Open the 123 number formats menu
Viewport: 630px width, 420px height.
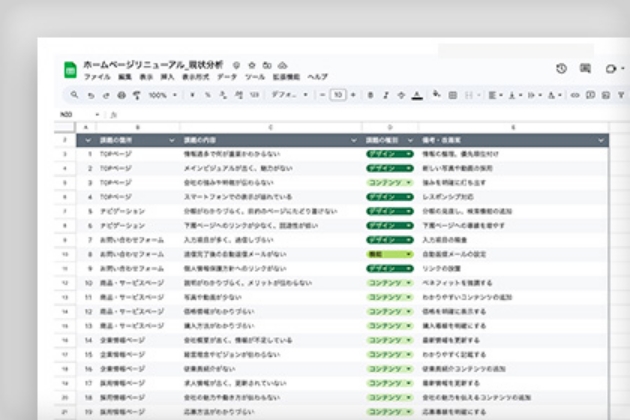[254, 95]
